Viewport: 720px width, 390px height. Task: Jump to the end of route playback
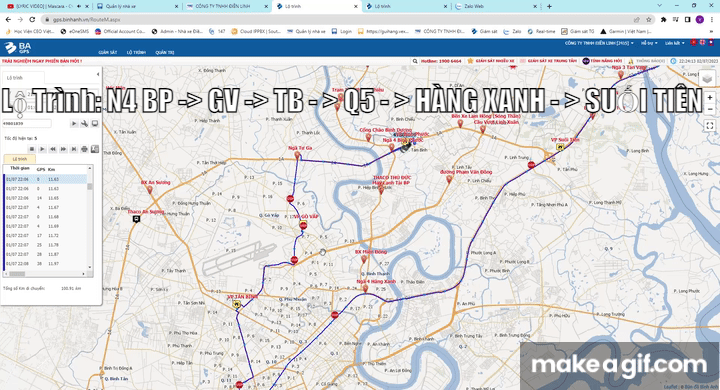pos(73,149)
